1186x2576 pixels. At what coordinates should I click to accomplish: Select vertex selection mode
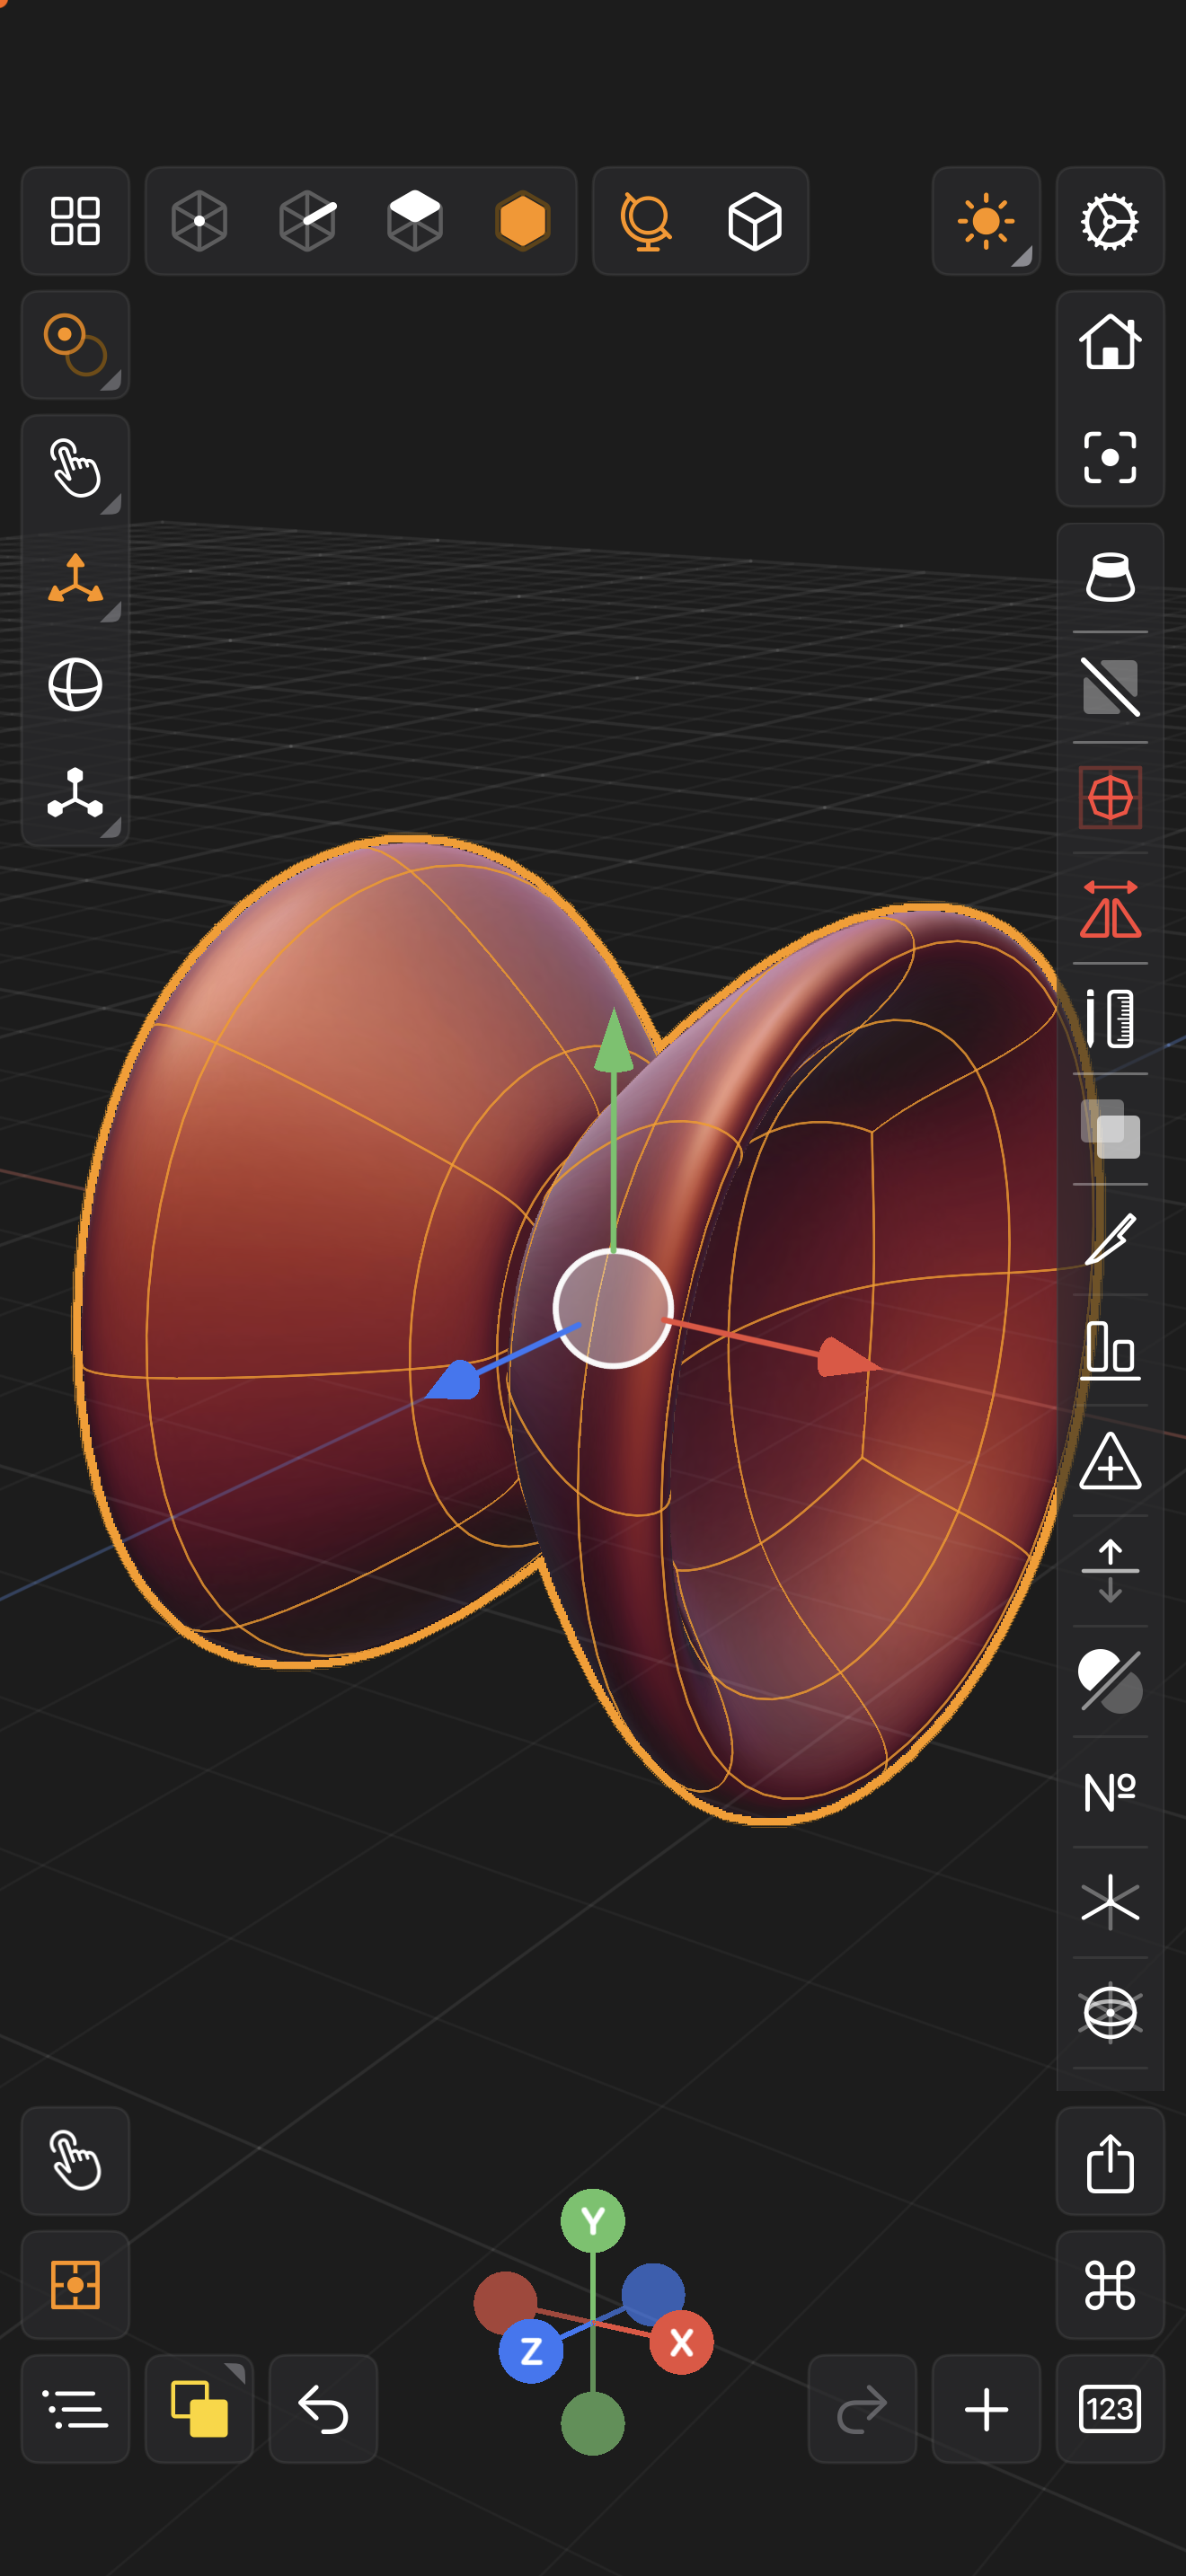coord(199,221)
